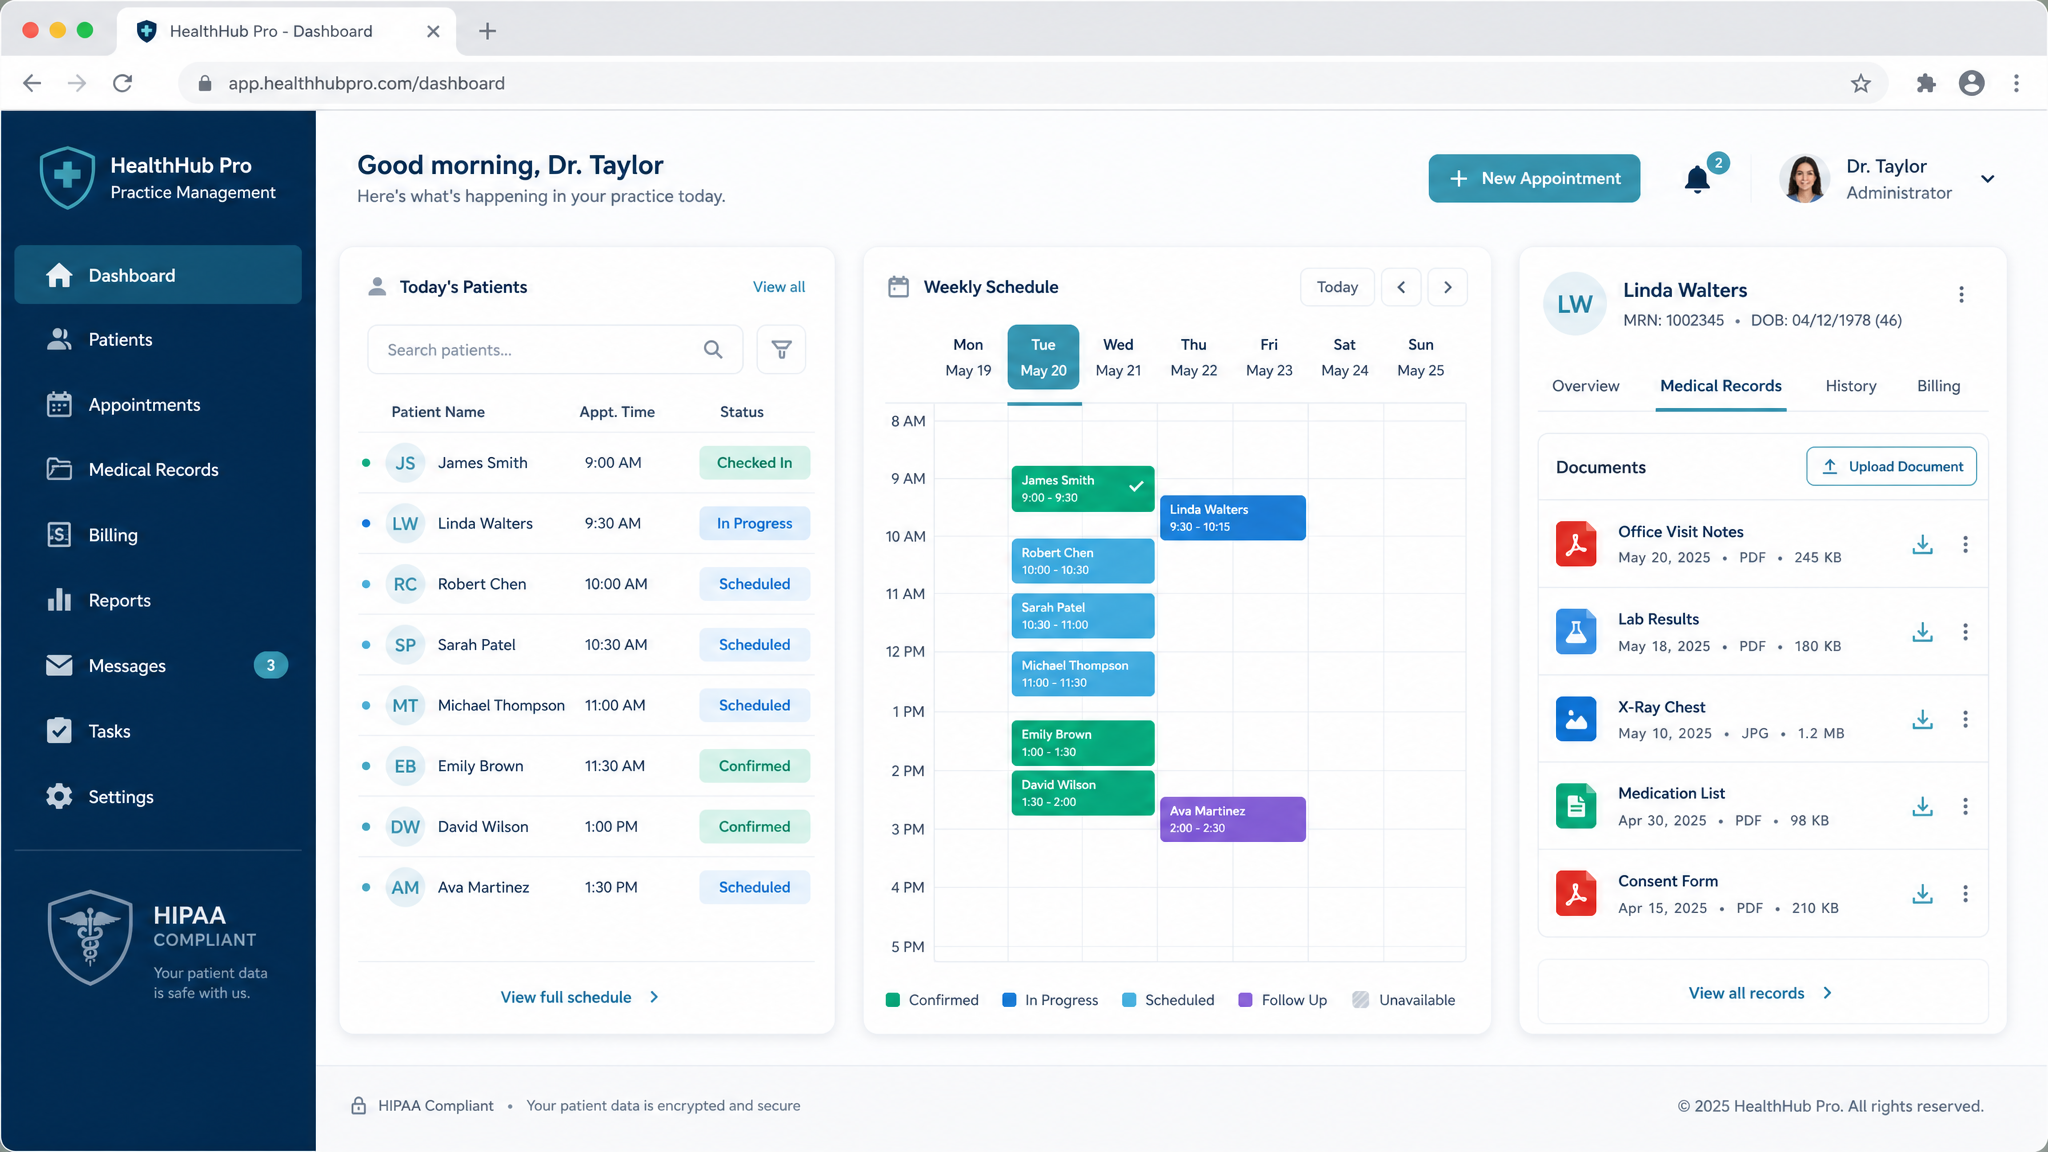This screenshot has width=2048, height=1152.
Task: Click the Weekly Schedule calendar icon
Action: point(899,287)
